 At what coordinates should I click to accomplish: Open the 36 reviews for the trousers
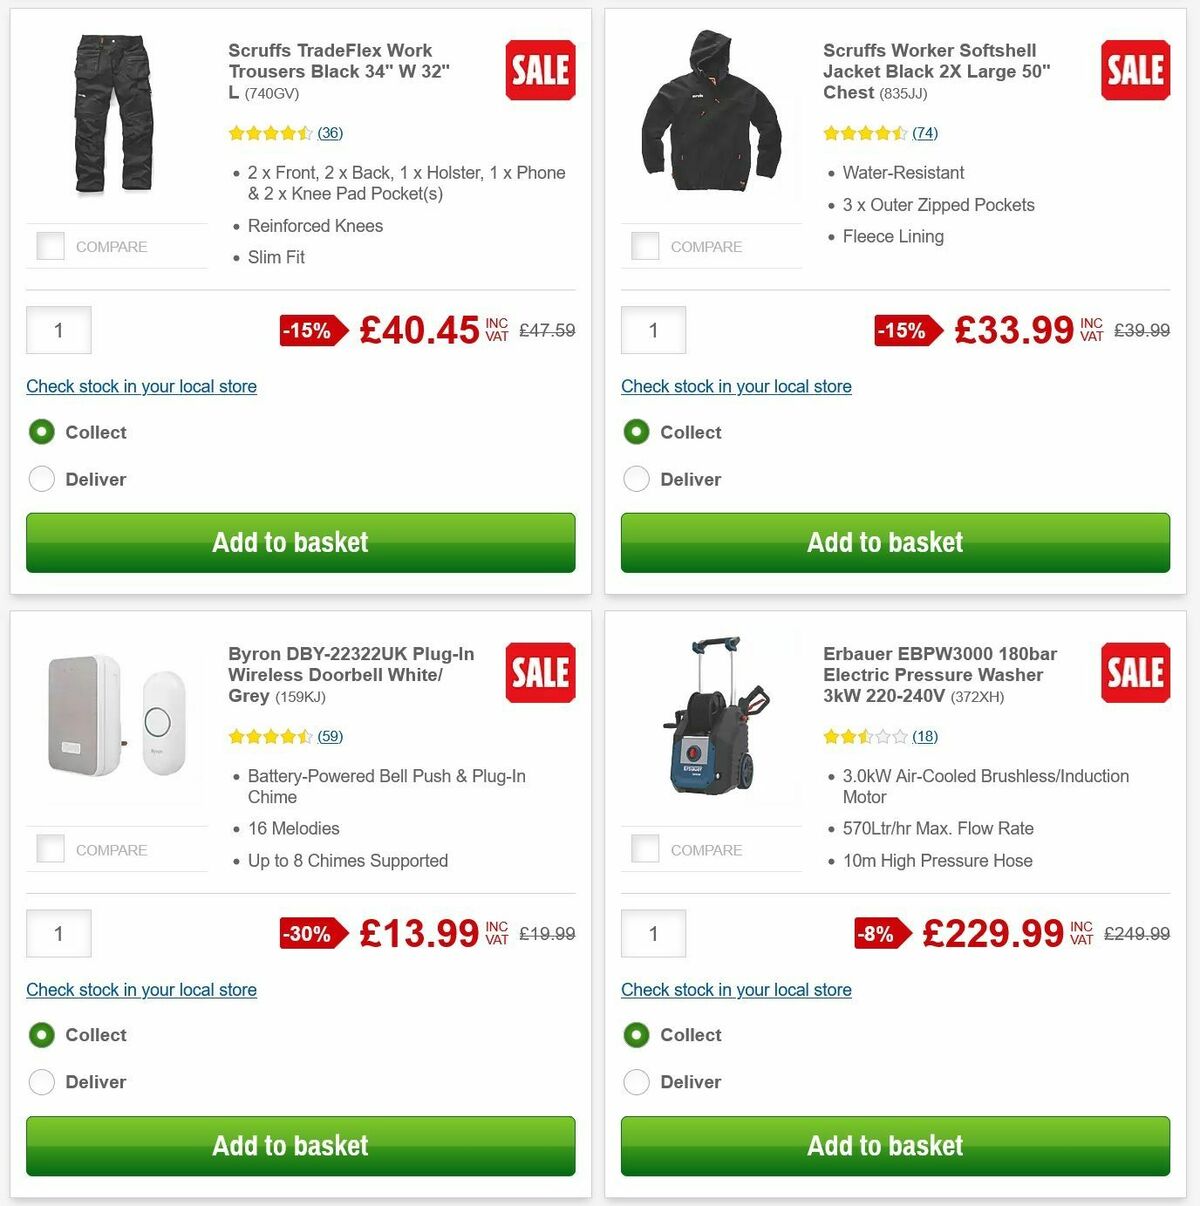330,132
